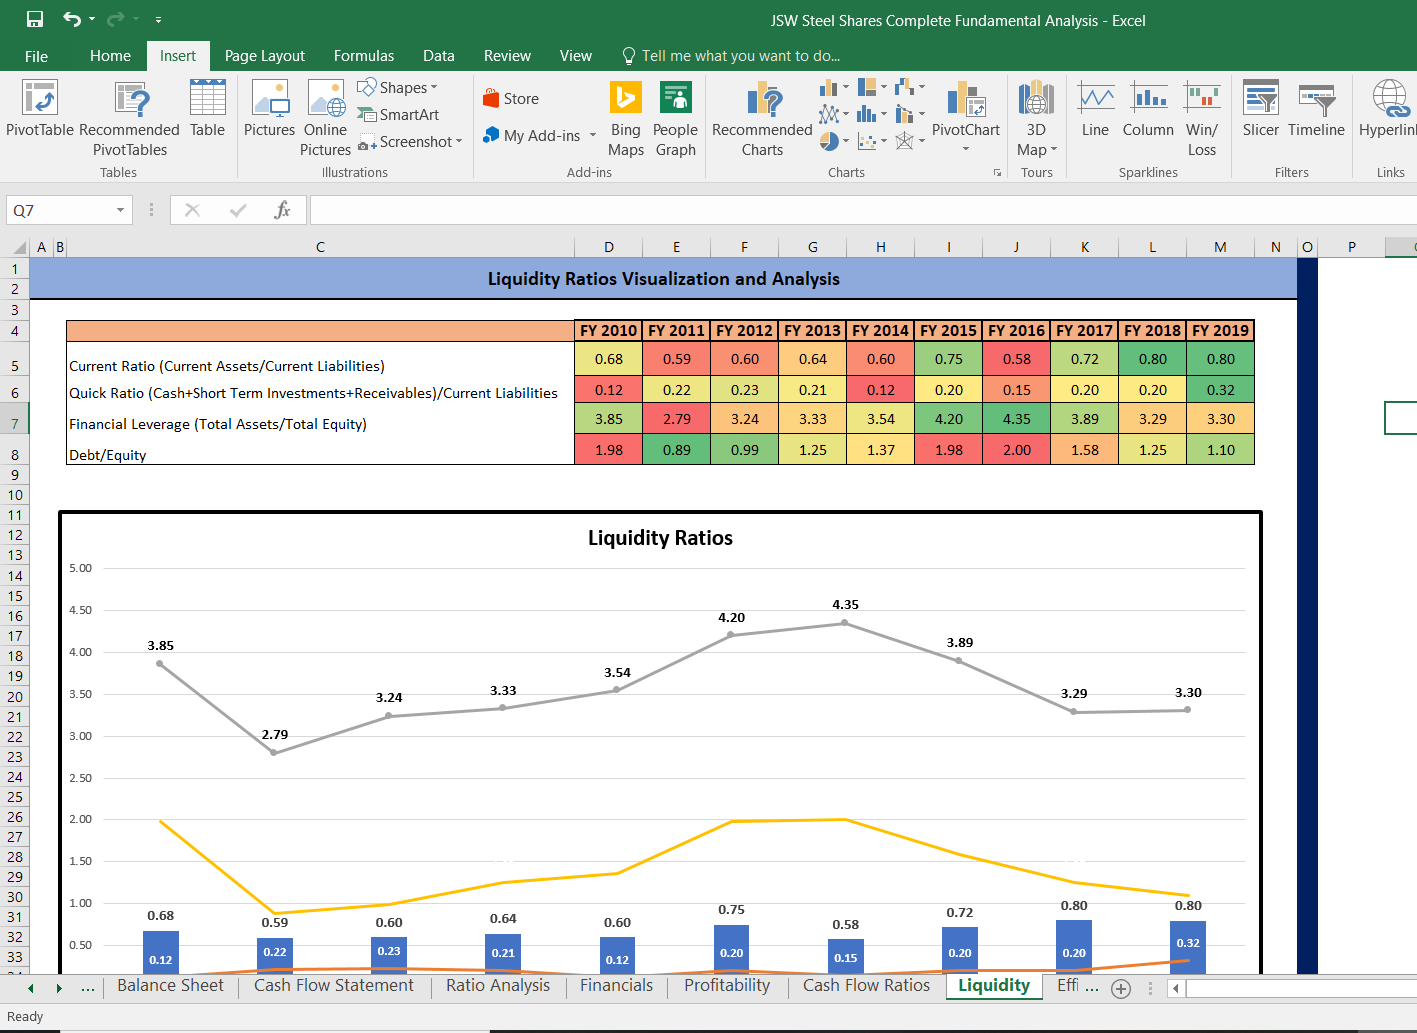
Task: Open the Formulas ribbon tab
Action: [x=364, y=56]
